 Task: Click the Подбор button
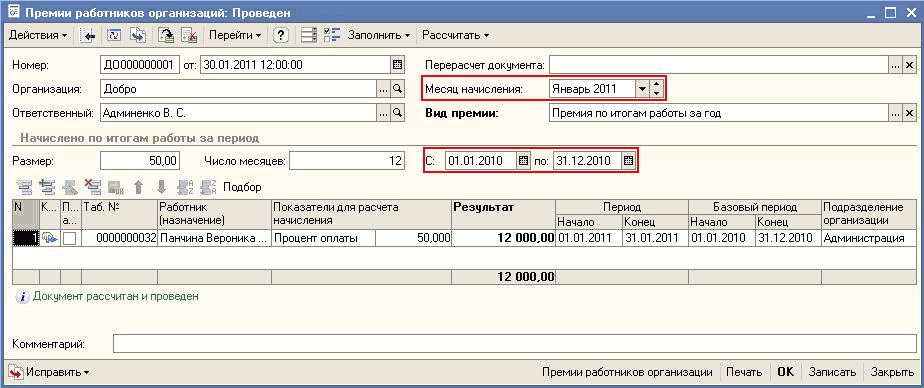click(242, 188)
